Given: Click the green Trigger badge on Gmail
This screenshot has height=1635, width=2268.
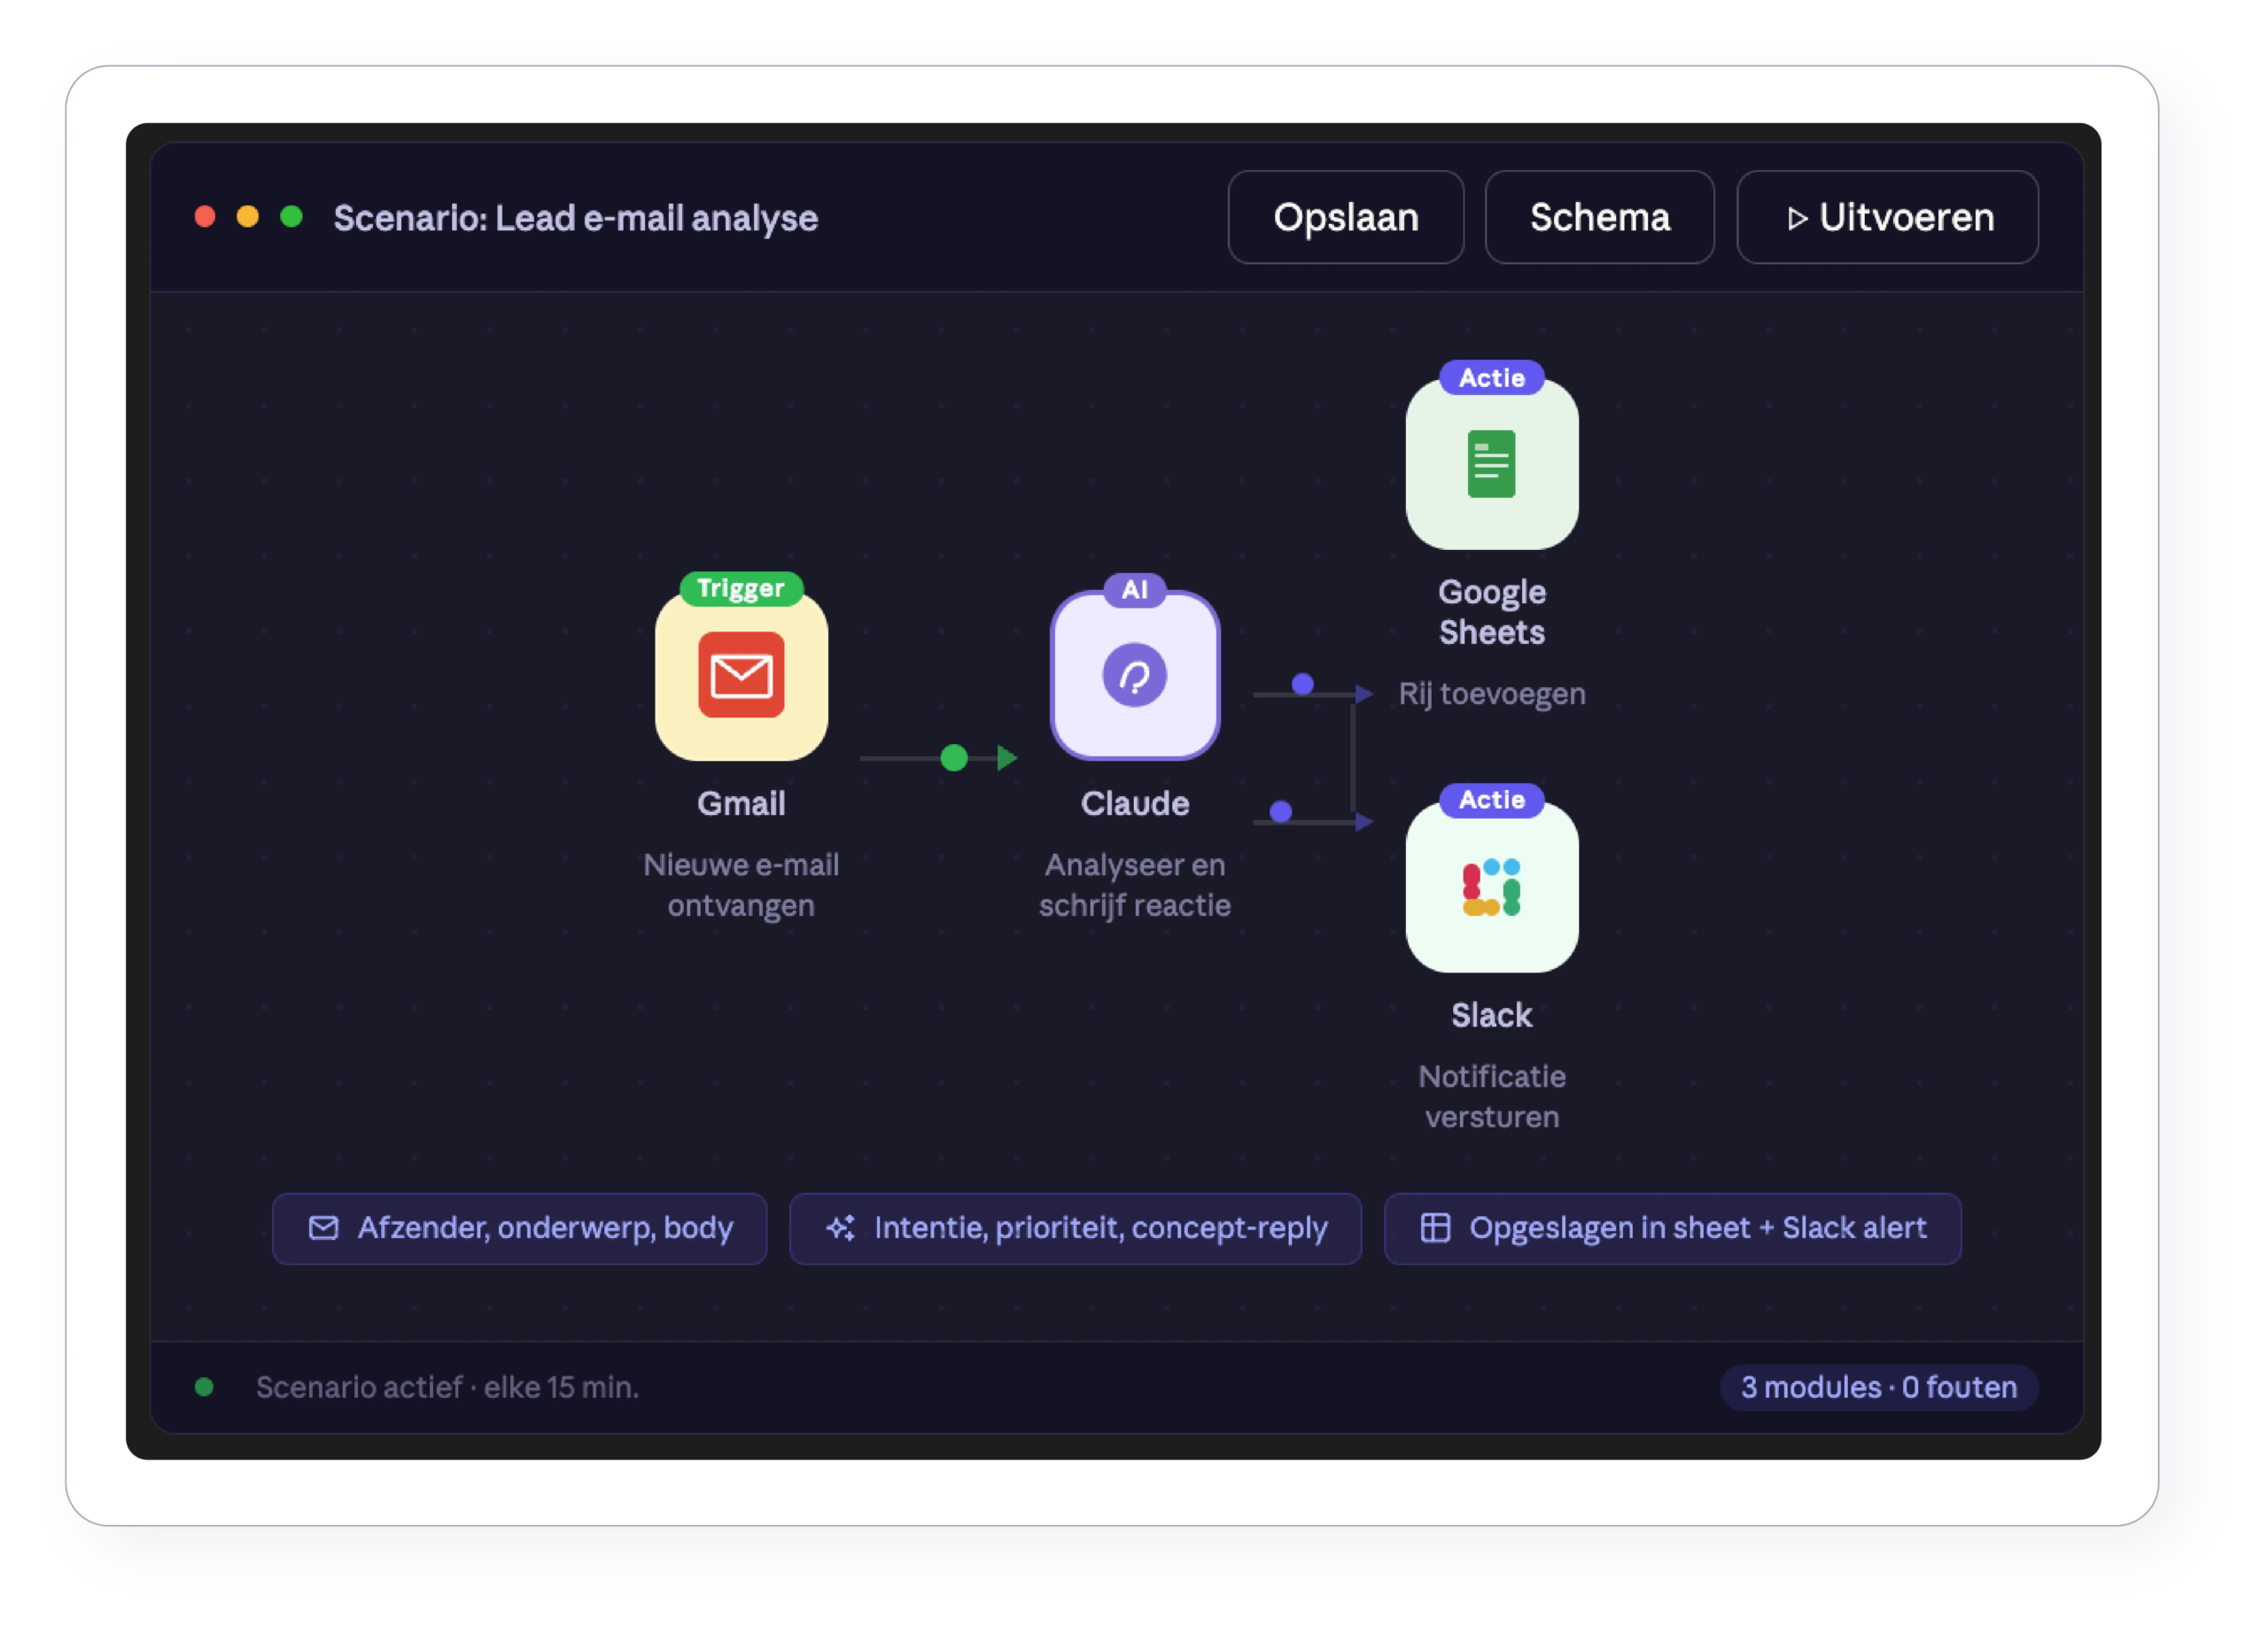Looking at the screenshot, I should [x=741, y=588].
